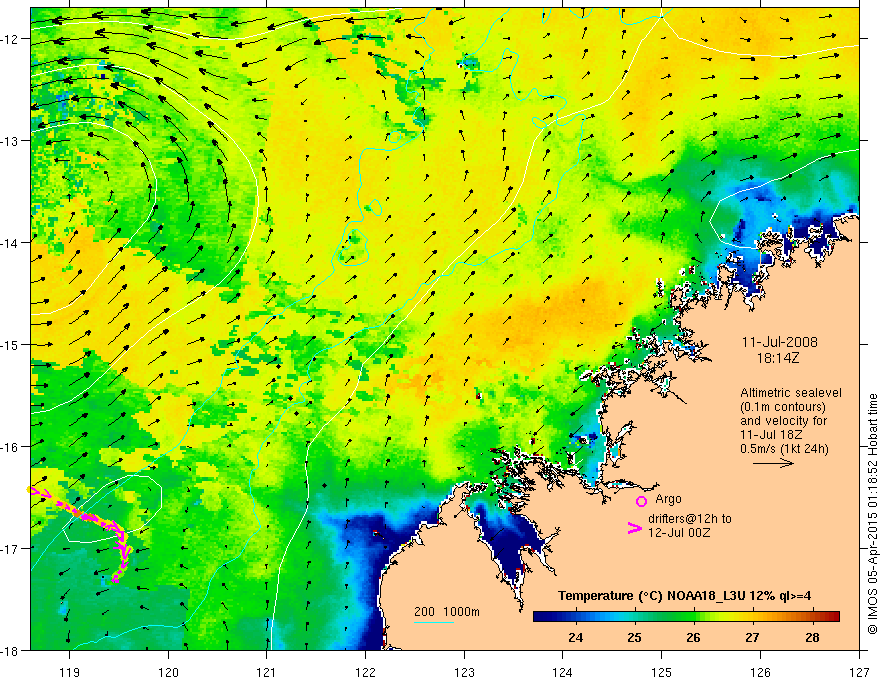
Task: Click the latitude axis label -18
Action: click(x=12, y=651)
